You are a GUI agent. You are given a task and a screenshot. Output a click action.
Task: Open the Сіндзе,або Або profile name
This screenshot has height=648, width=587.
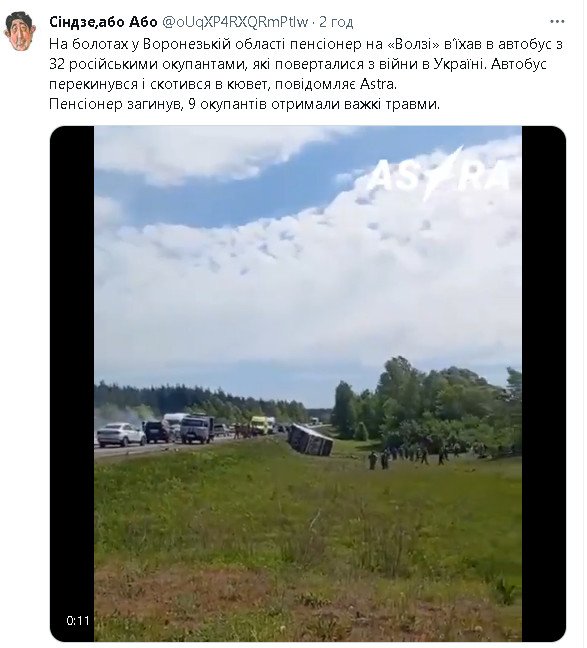click(x=103, y=22)
